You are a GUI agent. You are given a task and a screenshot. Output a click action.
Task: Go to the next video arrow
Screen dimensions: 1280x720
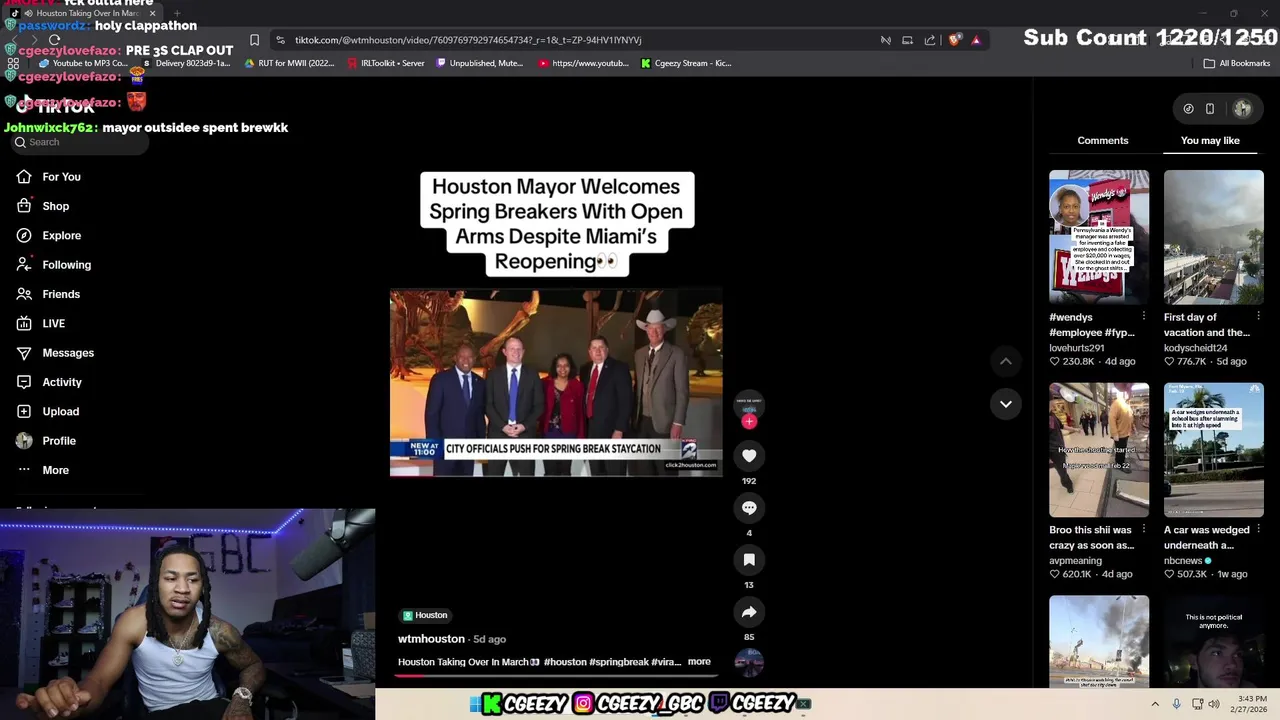pyautogui.click(x=1006, y=404)
